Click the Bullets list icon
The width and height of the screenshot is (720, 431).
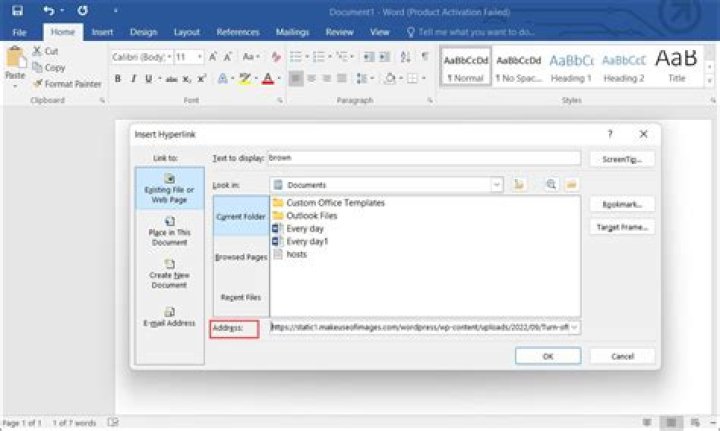(296, 57)
